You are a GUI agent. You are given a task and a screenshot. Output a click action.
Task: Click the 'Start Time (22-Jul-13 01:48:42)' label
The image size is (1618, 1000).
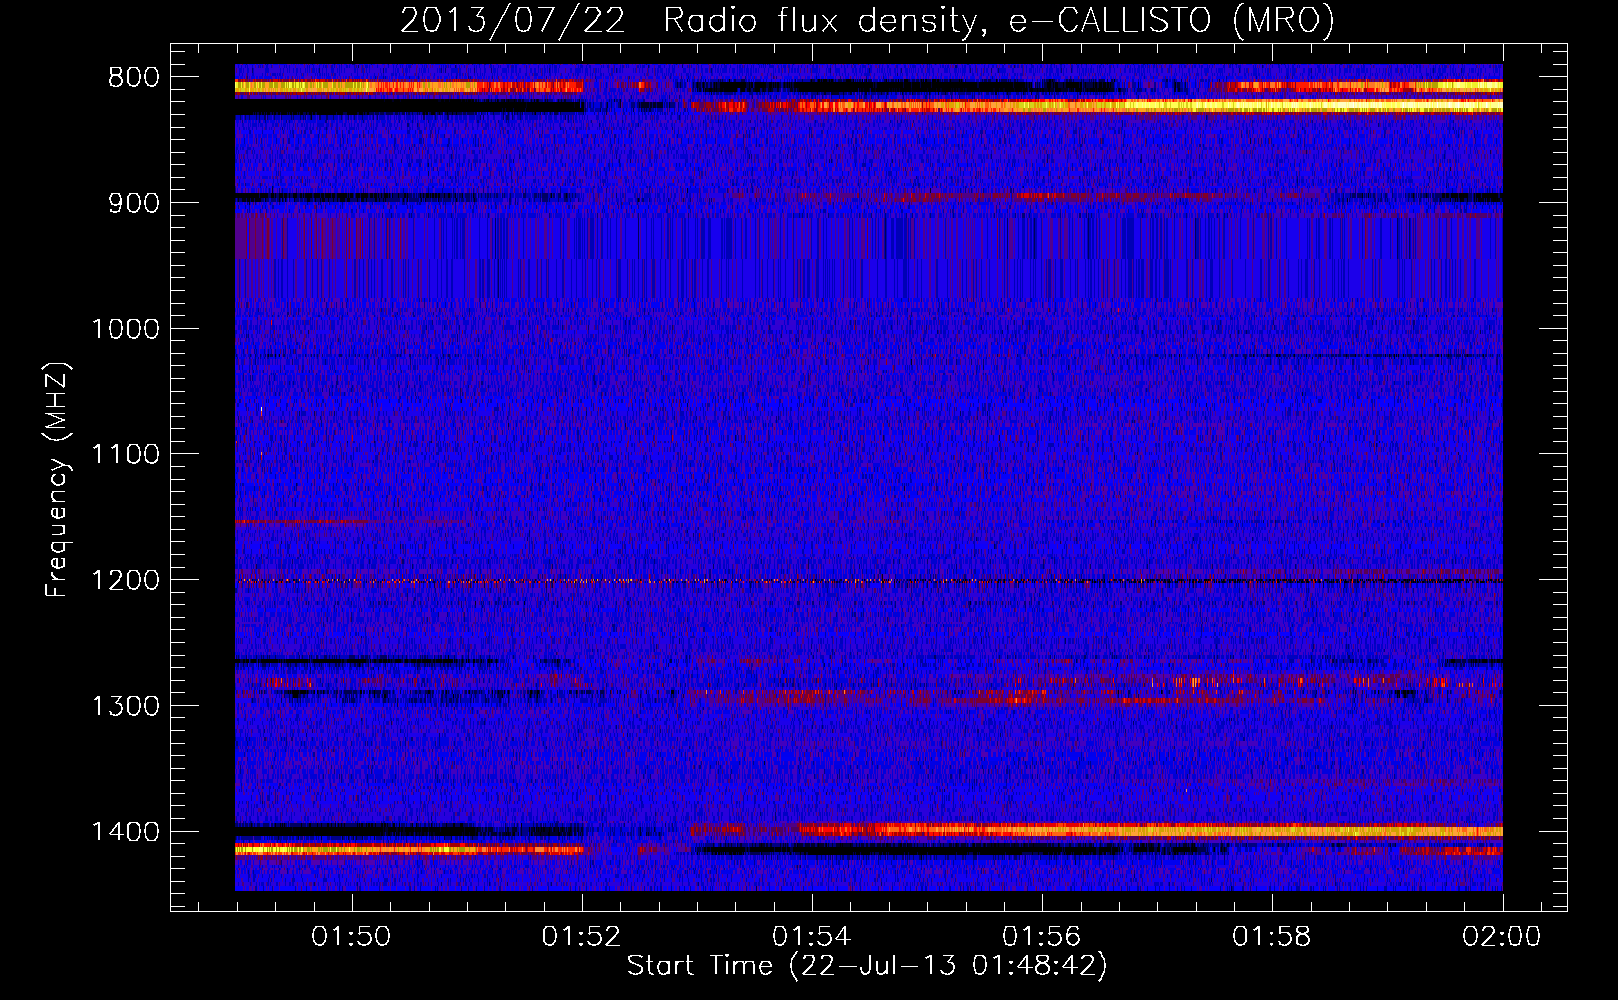pos(867,966)
